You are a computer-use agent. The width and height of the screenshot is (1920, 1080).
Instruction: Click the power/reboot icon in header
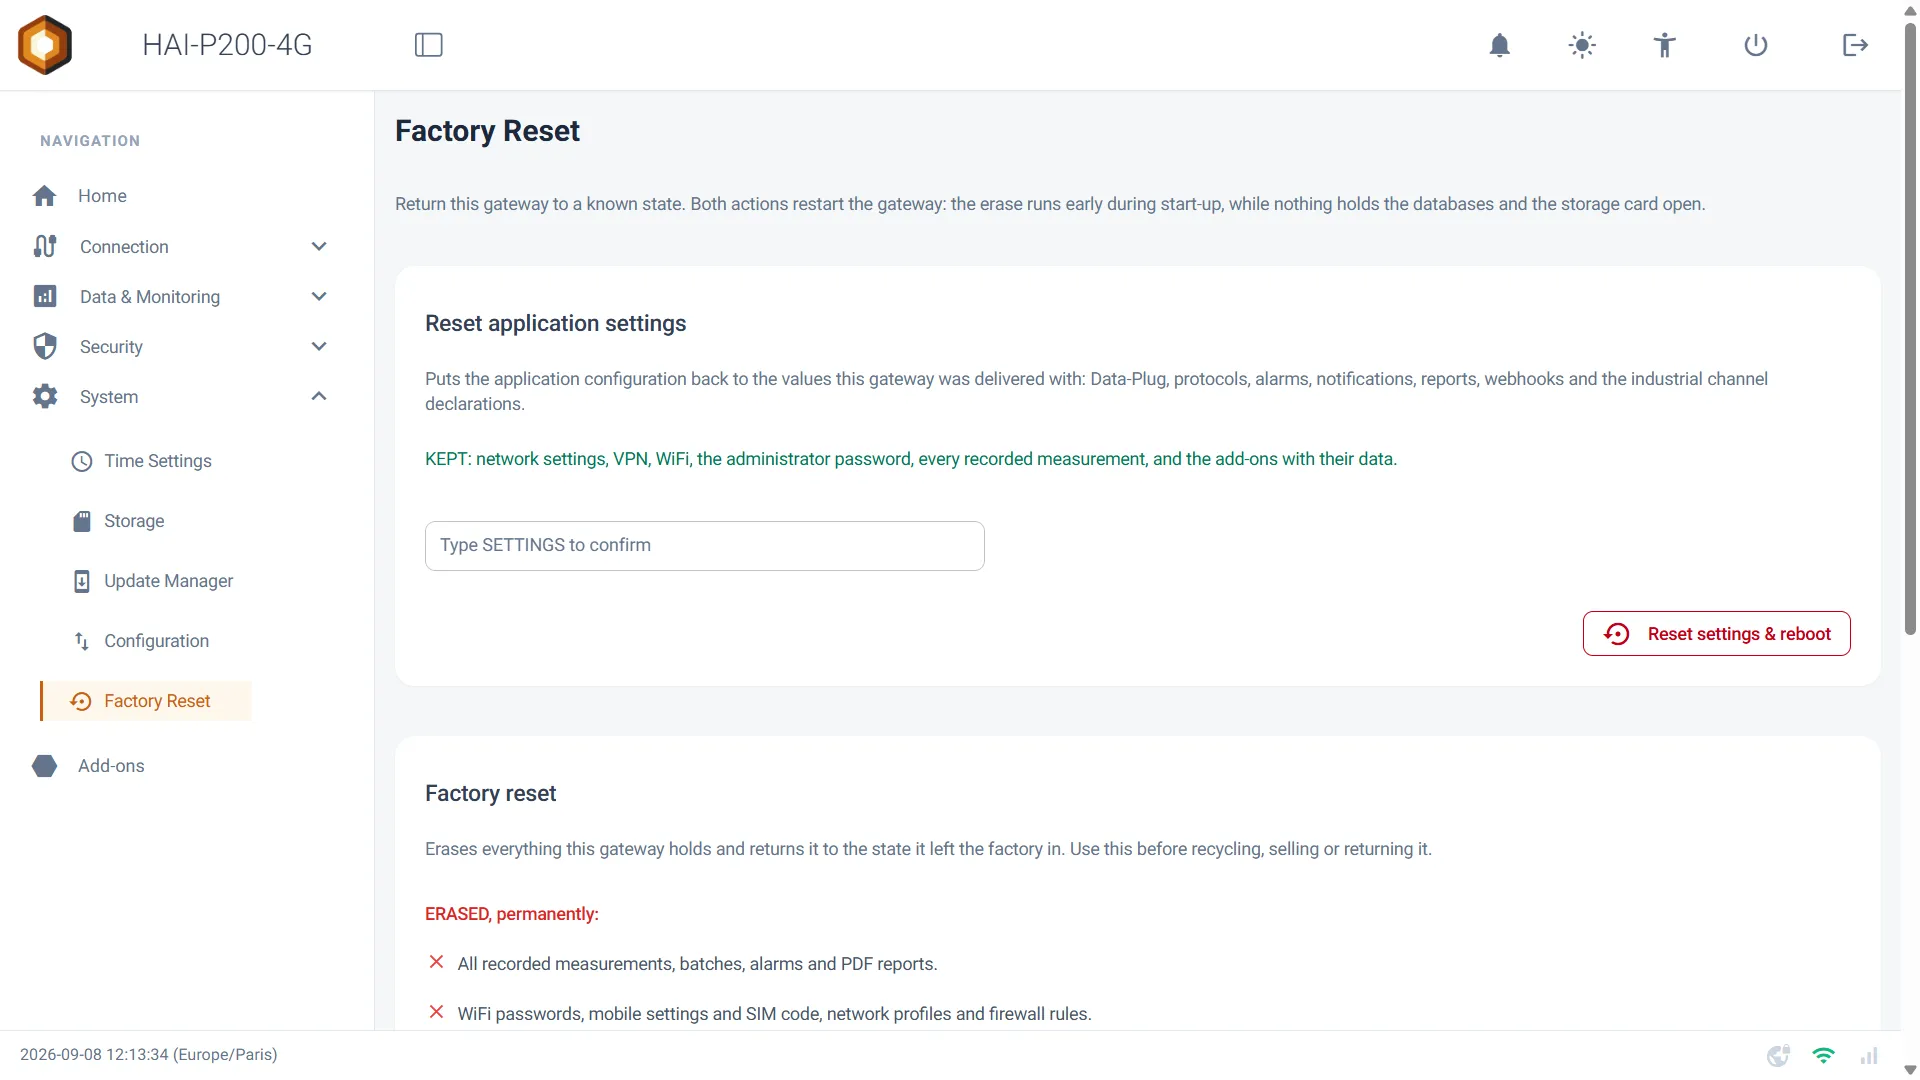(1756, 45)
